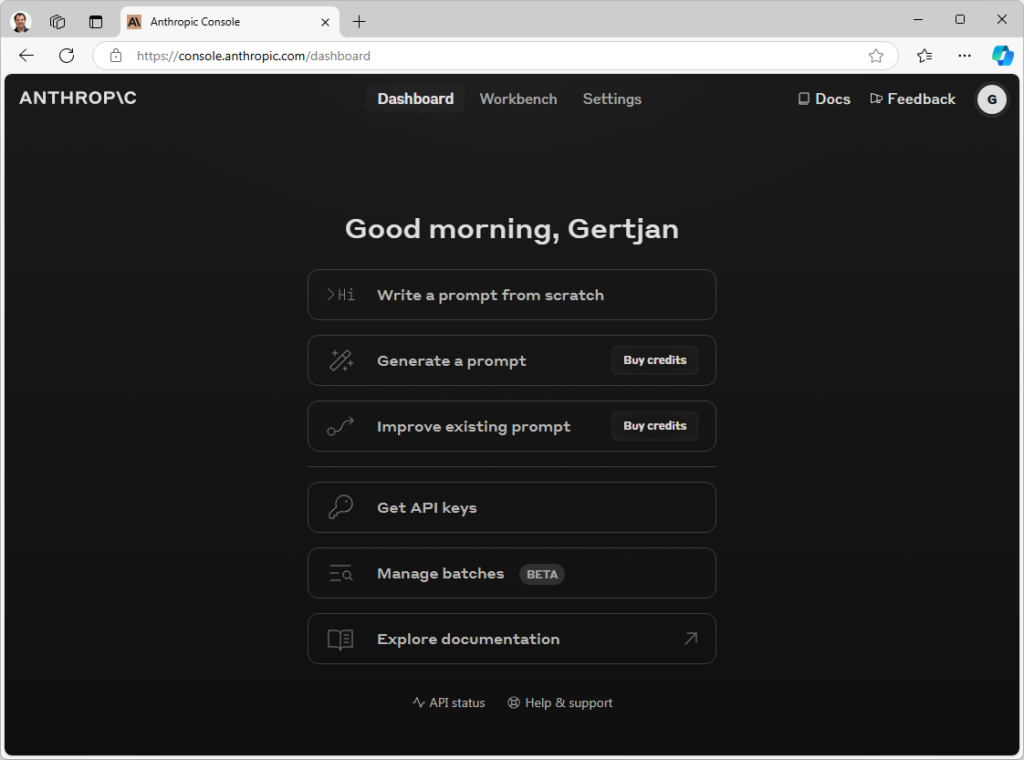Switch to the Workbench tab

(518, 99)
